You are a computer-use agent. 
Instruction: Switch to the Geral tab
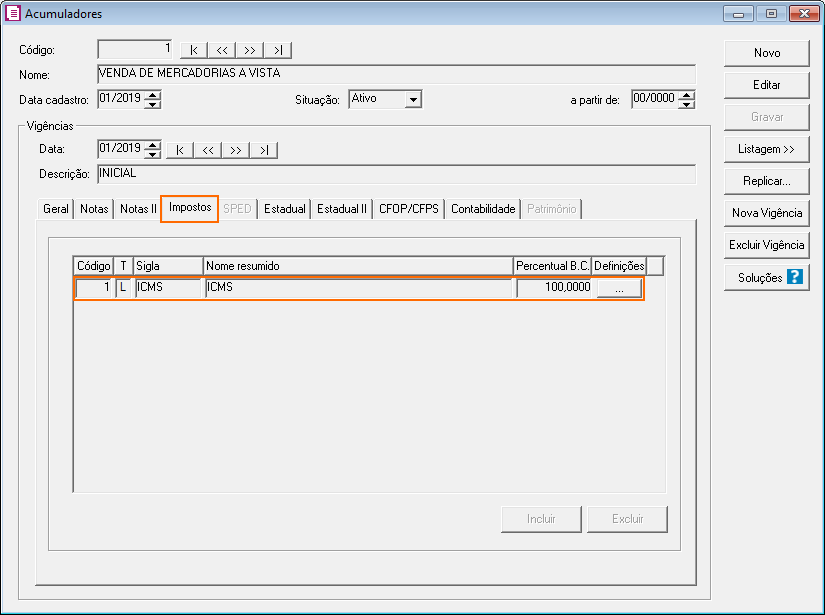(x=56, y=209)
